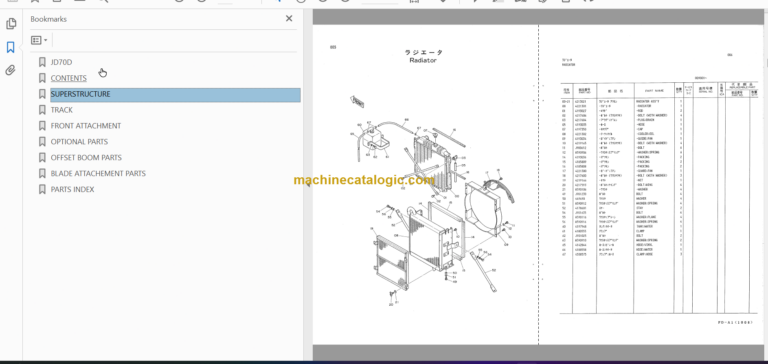Navigate to FRONT ATTACHMENT bookmark
The height and width of the screenshot is (364, 768).
pos(86,126)
